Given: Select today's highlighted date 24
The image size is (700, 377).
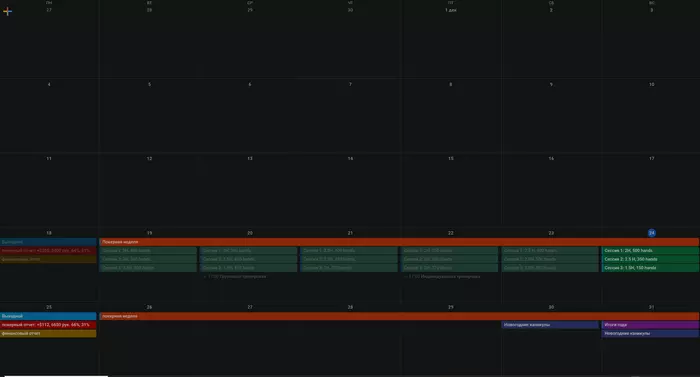Looking at the screenshot, I should coord(651,233).
